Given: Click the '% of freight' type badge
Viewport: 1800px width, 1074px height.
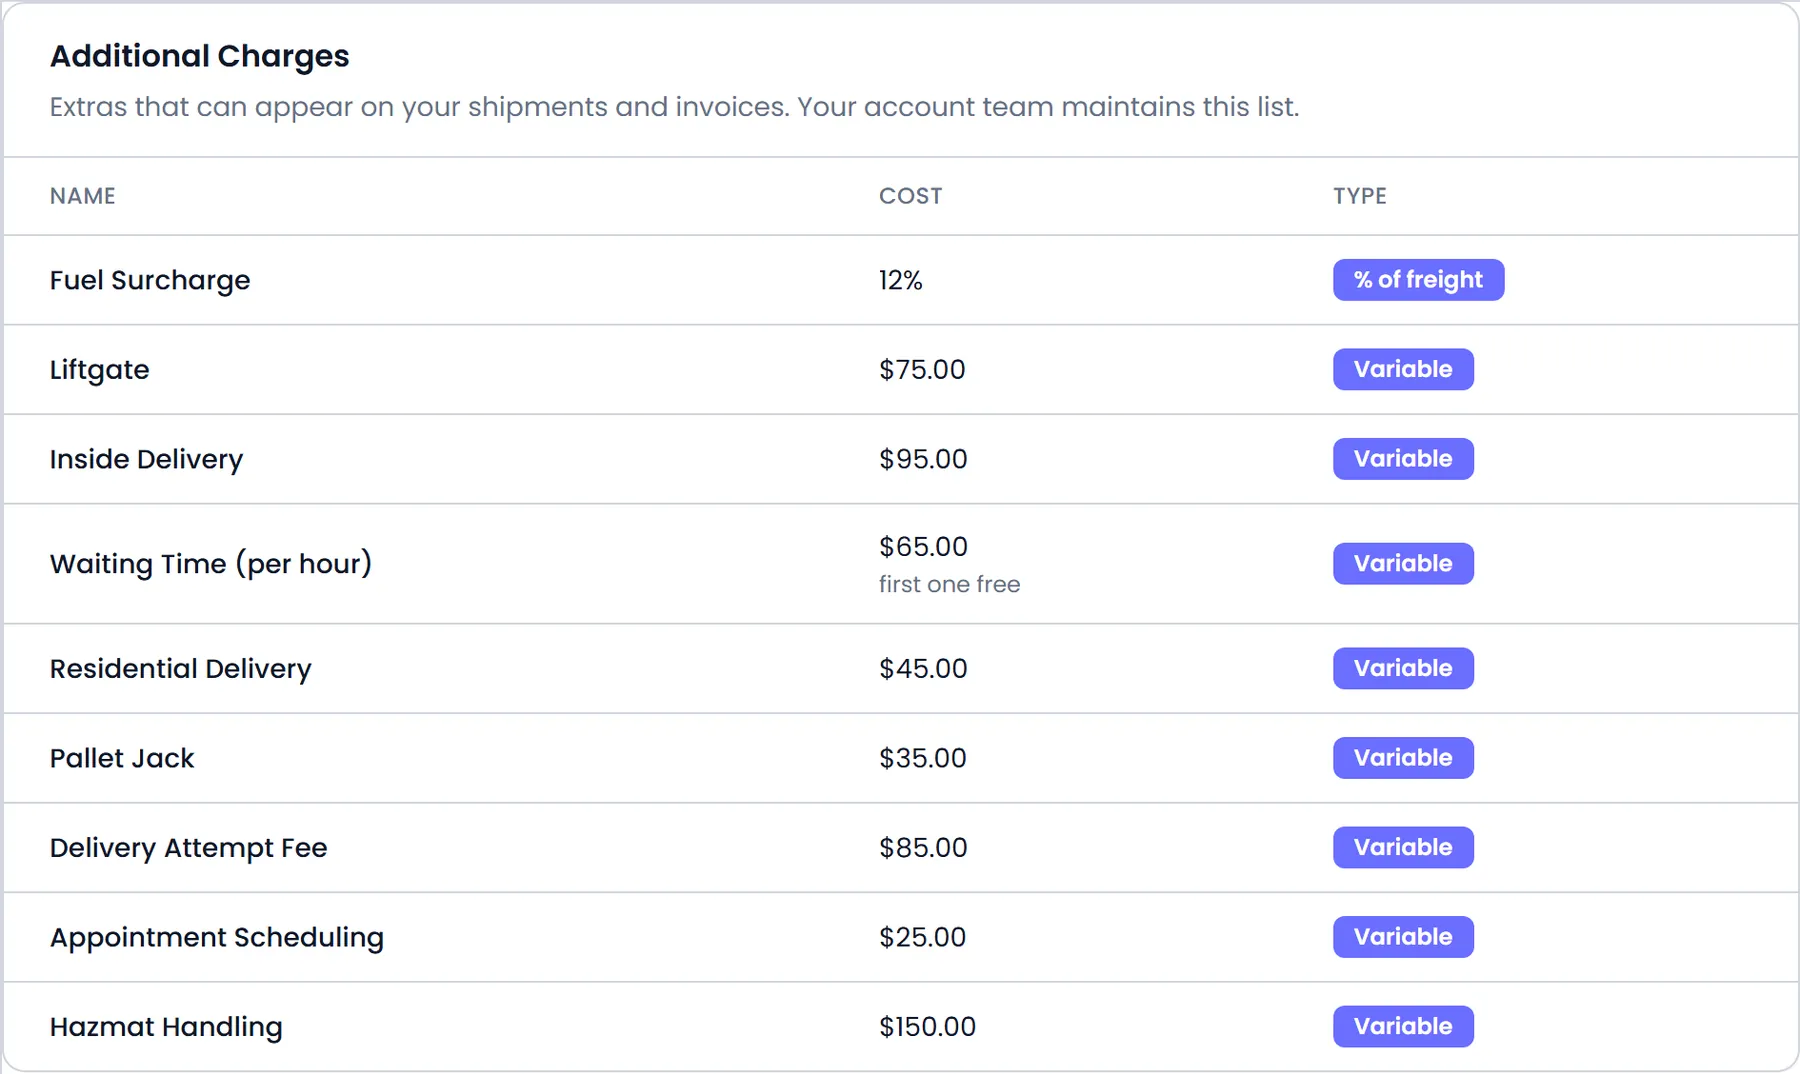Looking at the screenshot, I should [1418, 280].
